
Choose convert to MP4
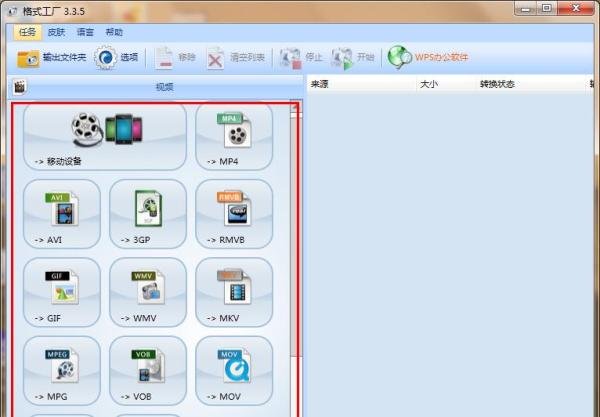point(234,137)
